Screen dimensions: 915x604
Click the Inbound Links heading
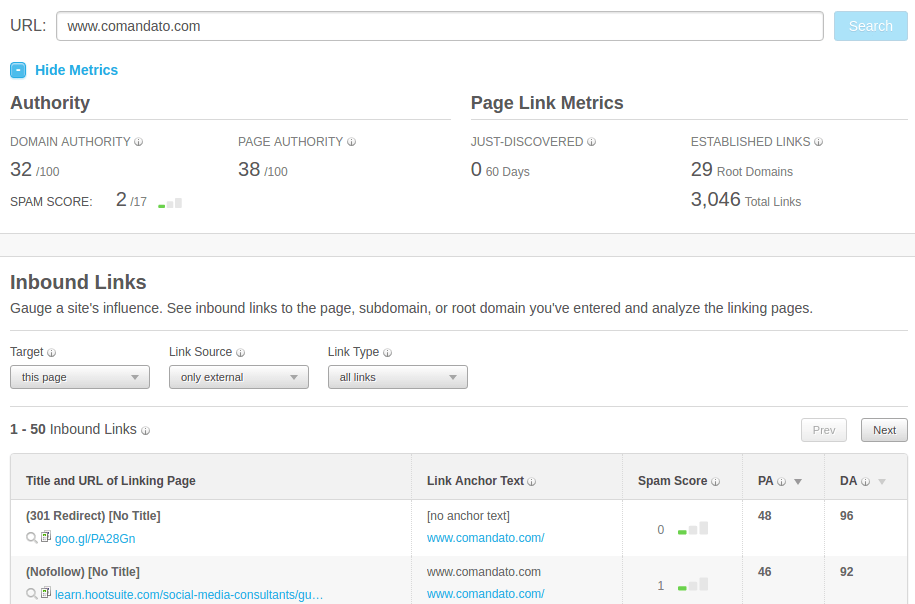point(78,282)
